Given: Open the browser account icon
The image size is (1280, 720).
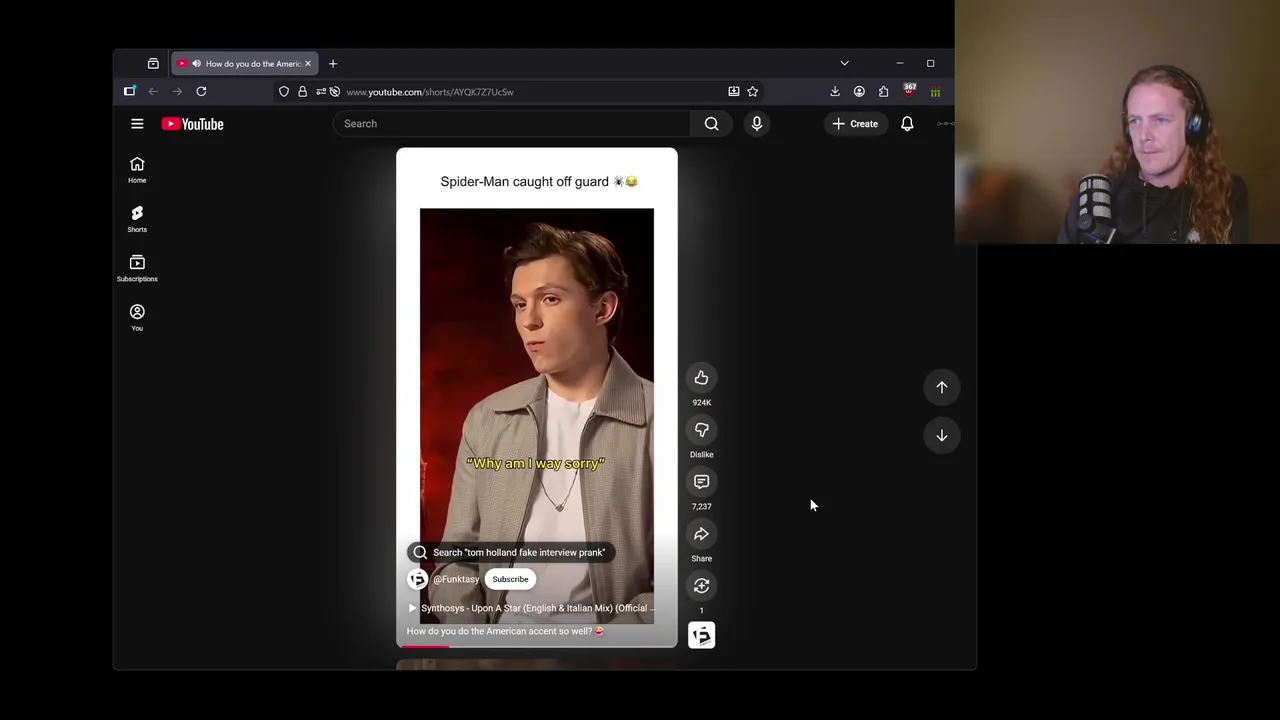Looking at the screenshot, I should 859,92.
